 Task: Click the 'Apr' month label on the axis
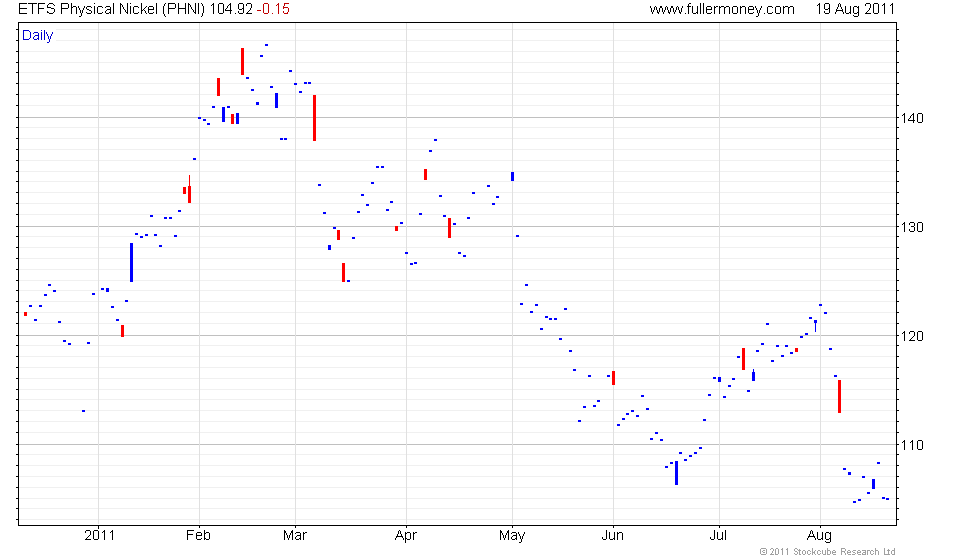click(x=406, y=536)
